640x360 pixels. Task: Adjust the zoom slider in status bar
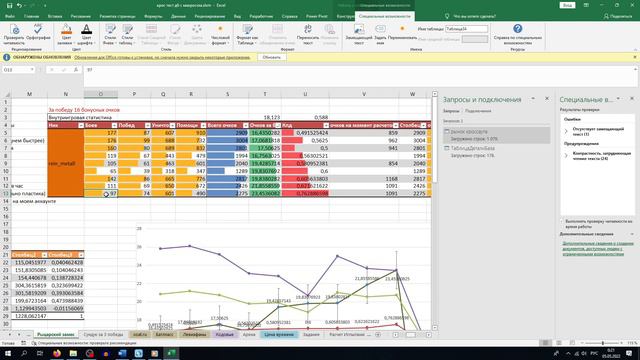pyautogui.click(x=602, y=343)
